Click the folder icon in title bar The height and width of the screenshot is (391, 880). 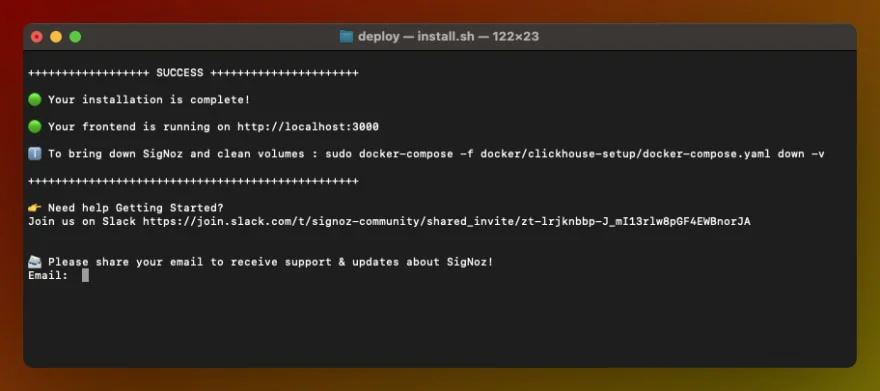pos(346,36)
